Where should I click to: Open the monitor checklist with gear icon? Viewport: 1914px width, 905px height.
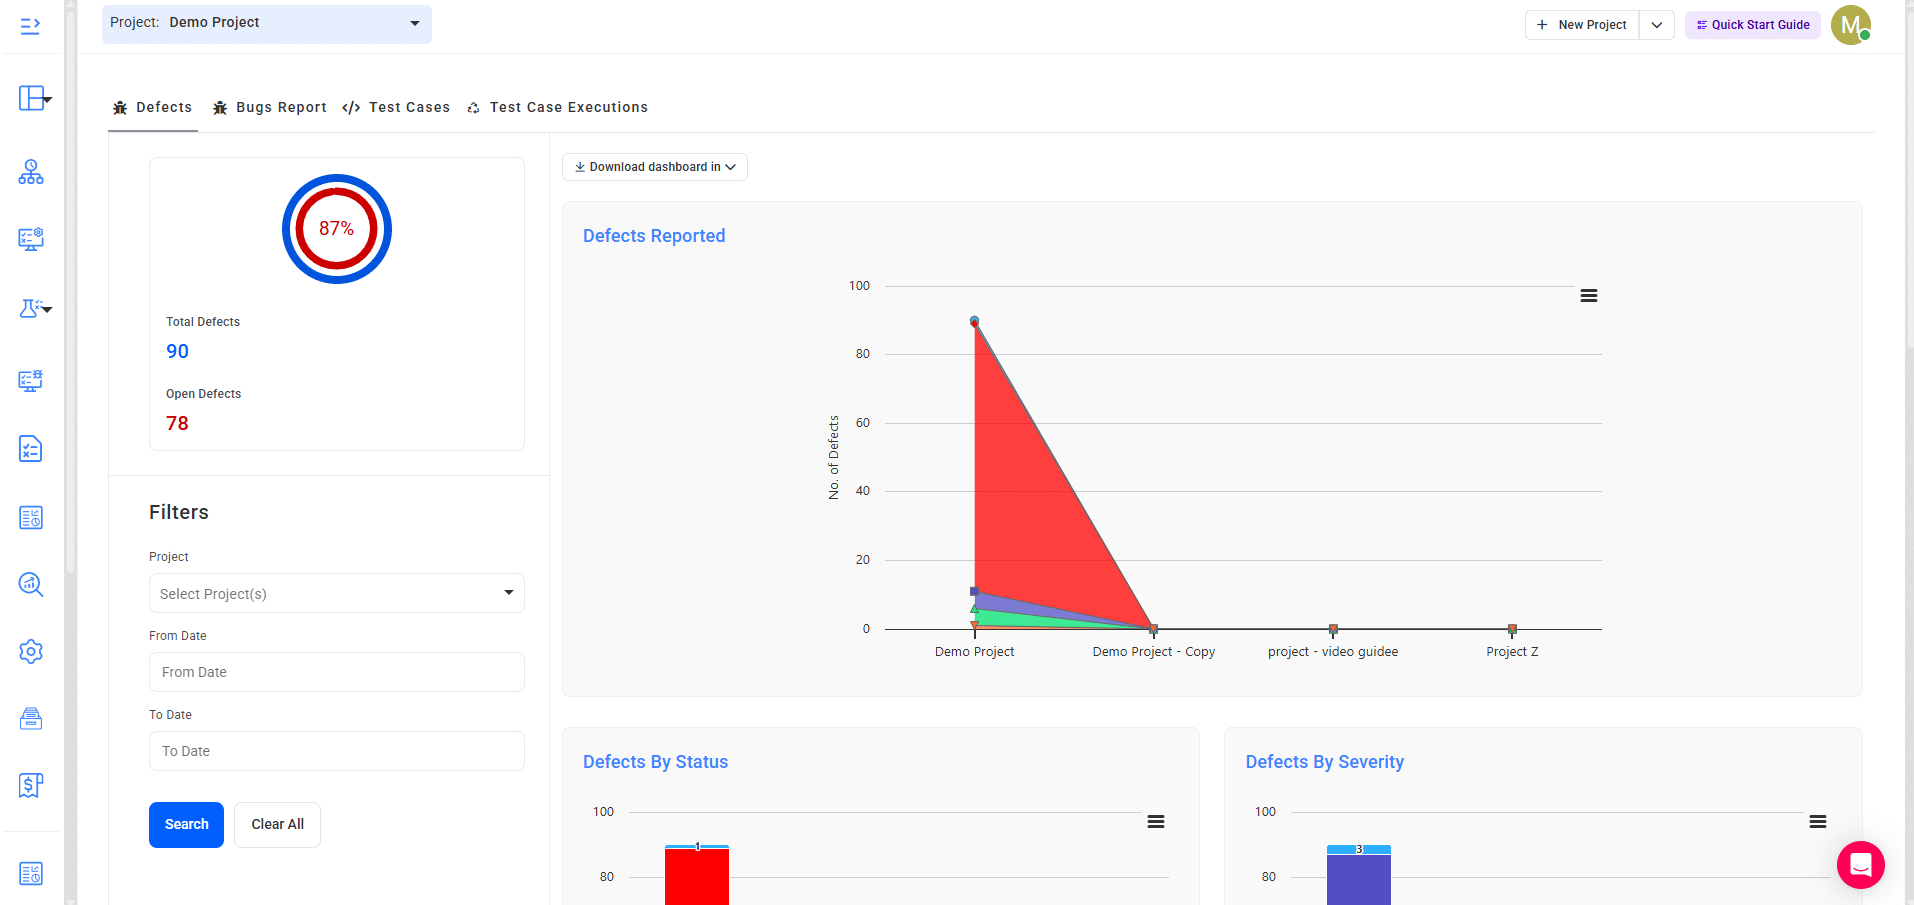point(31,239)
